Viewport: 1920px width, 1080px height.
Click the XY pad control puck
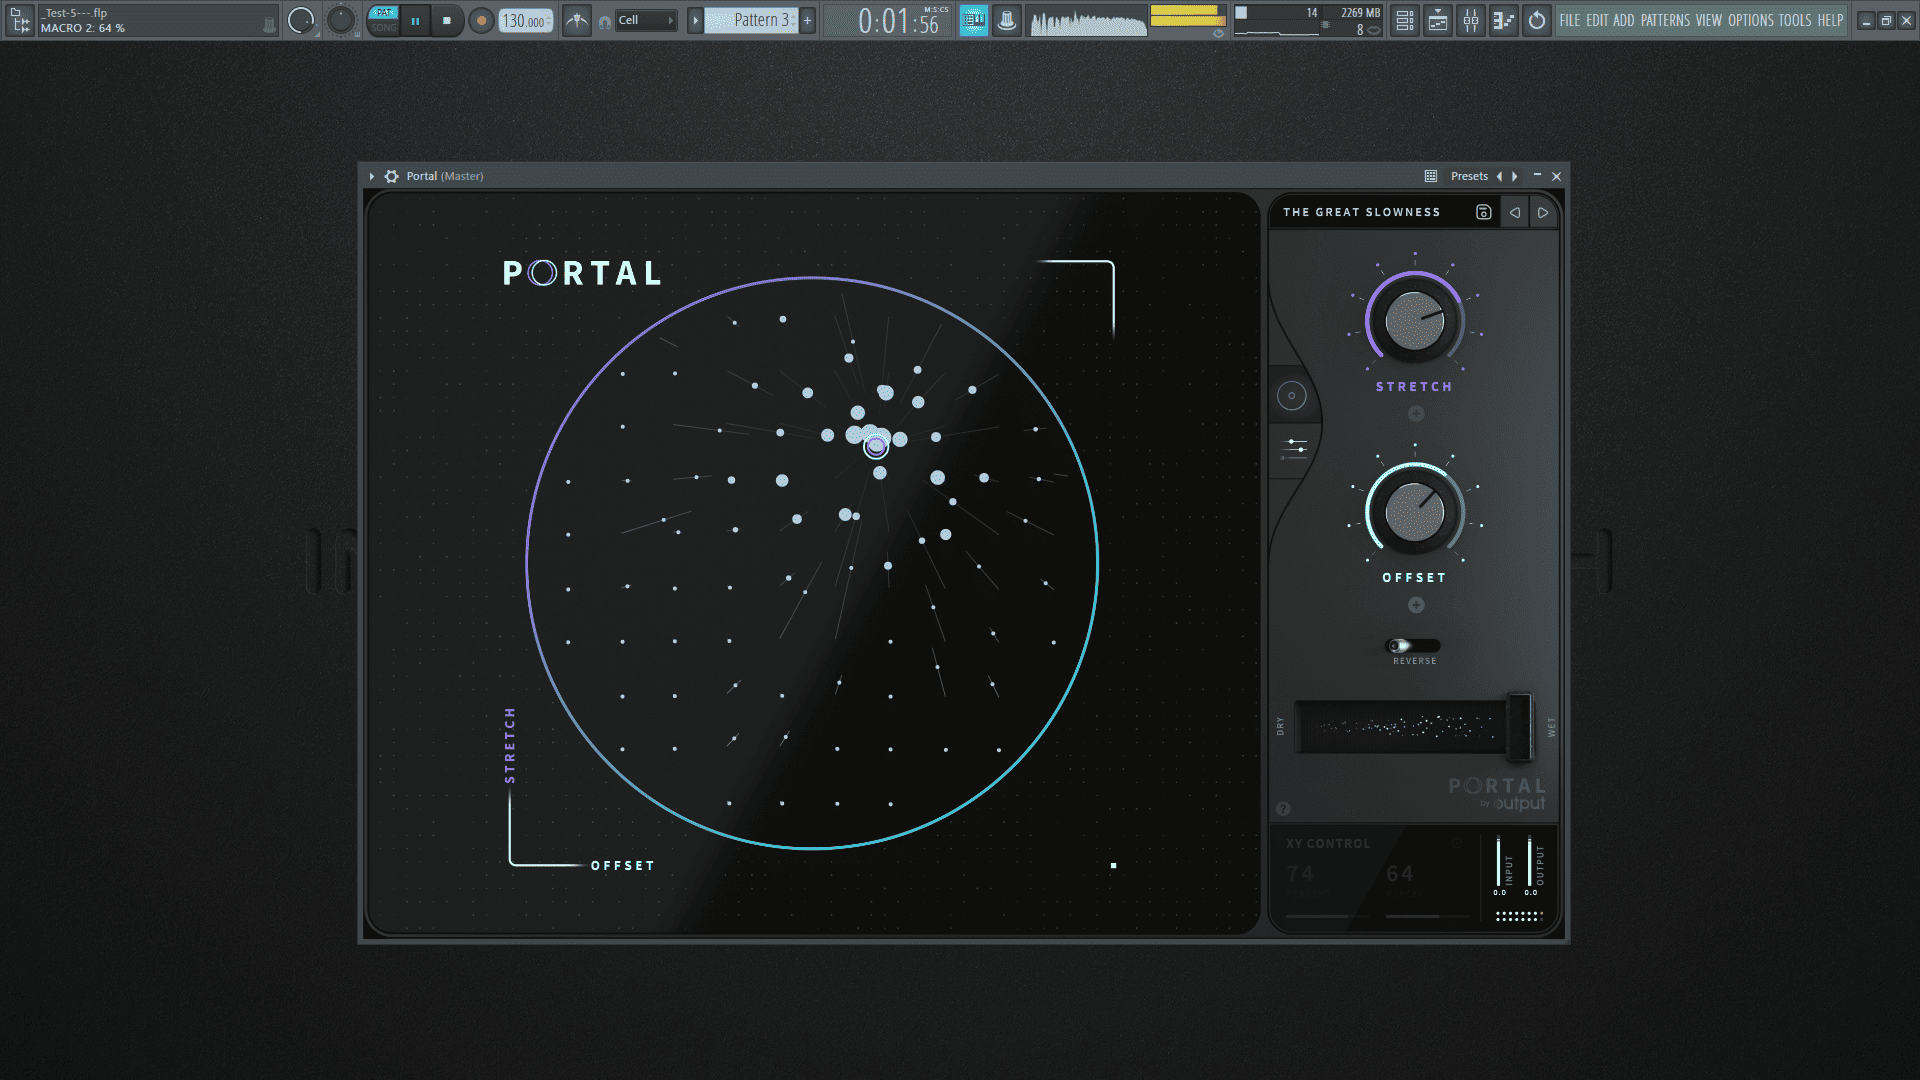pyautogui.click(x=876, y=447)
